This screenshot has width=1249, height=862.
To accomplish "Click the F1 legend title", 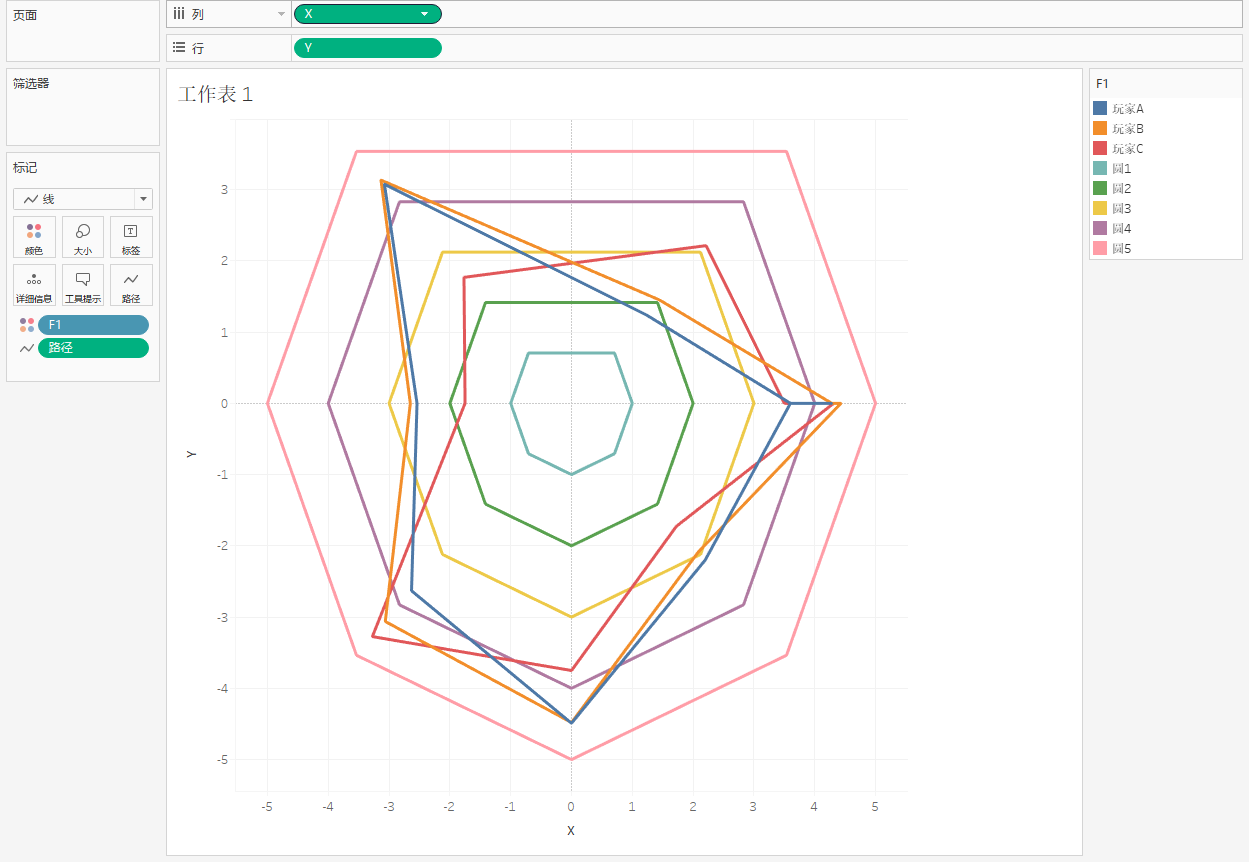I will pos(1102,84).
